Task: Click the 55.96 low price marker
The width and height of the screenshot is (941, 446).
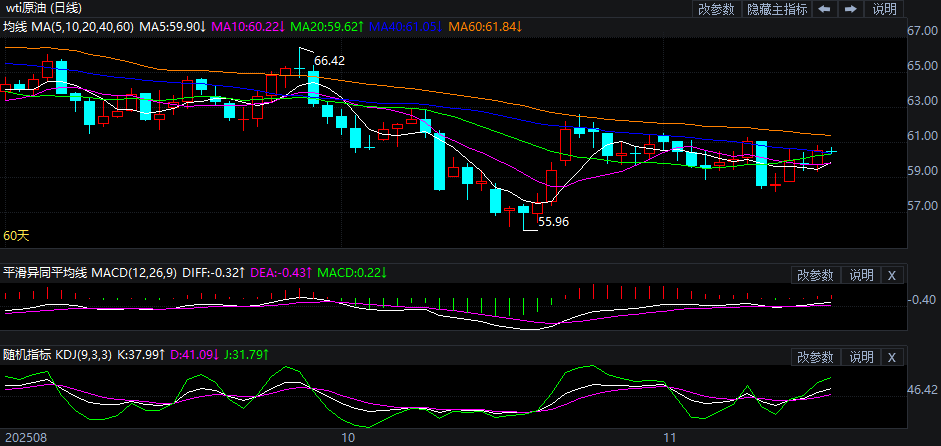Action: [553, 222]
